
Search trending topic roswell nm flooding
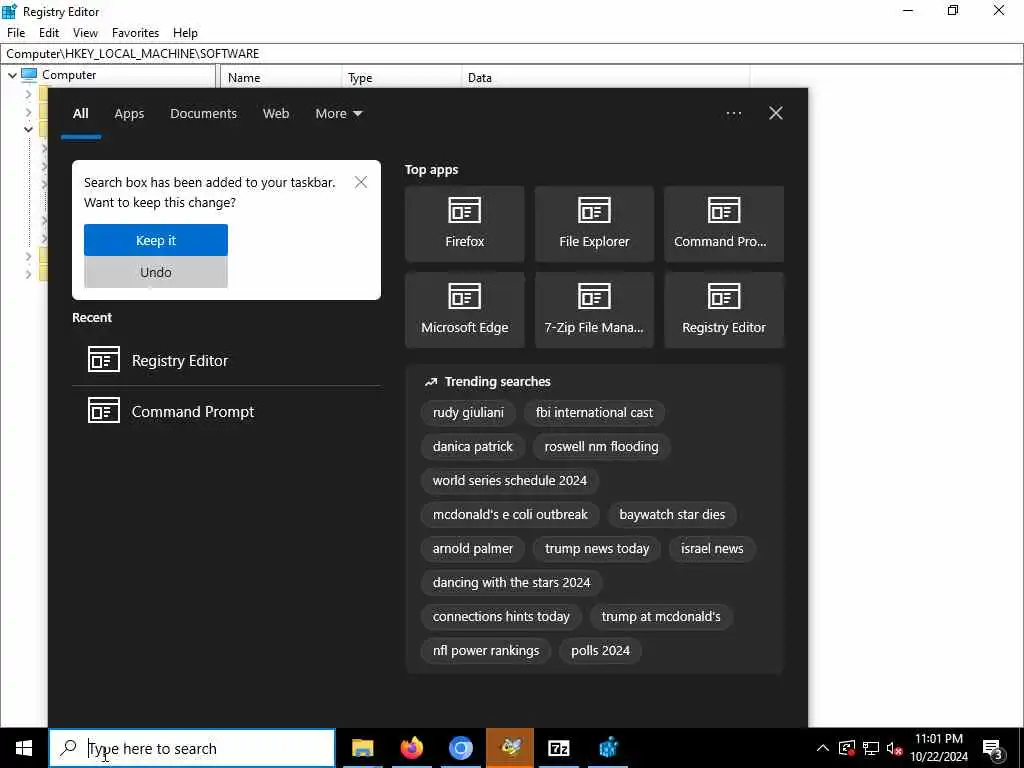point(601,447)
